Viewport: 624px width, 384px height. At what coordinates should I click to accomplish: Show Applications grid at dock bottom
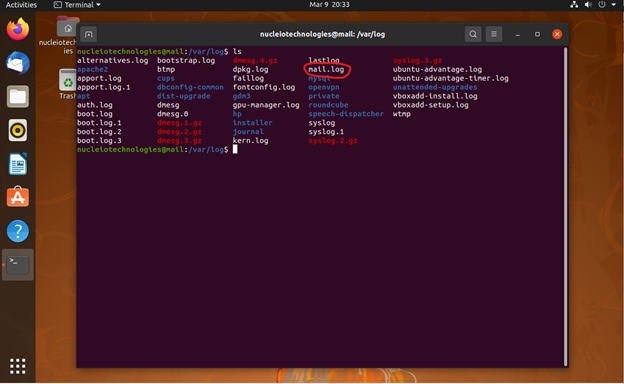tap(18, 366)
